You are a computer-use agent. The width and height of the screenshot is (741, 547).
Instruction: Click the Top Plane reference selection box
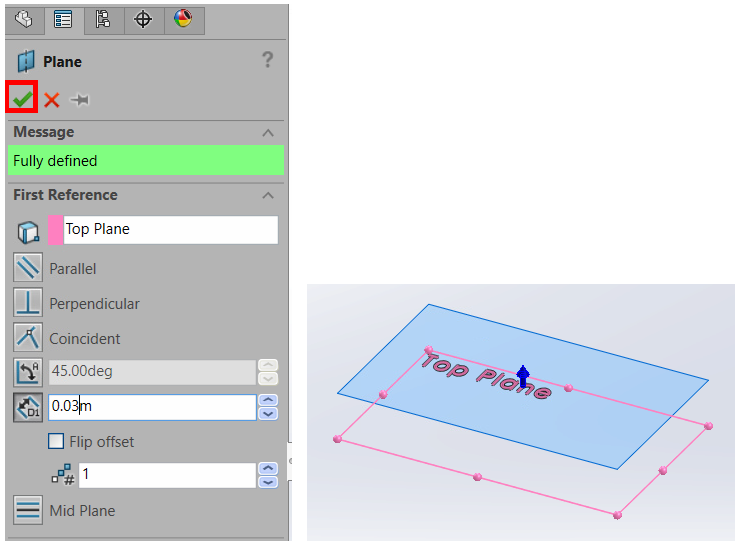pyautogui.click(x=170, y=229)
